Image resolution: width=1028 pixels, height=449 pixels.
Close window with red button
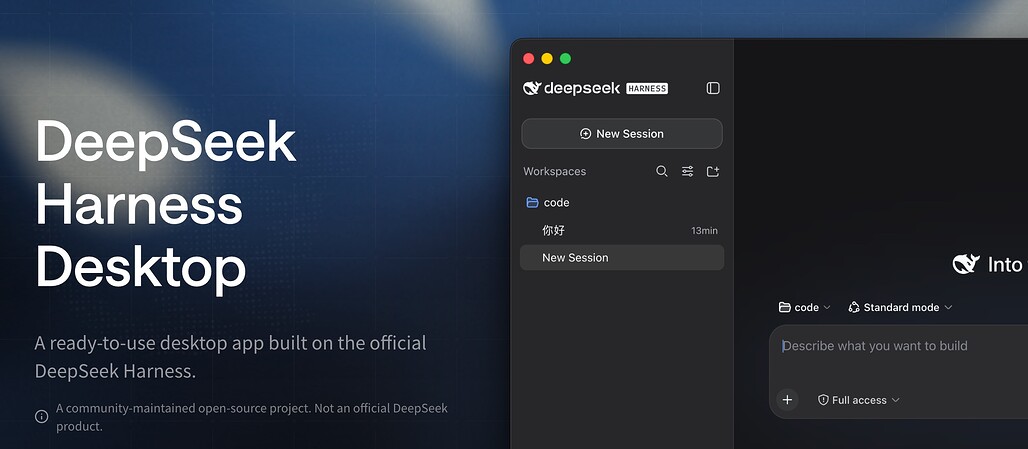(x=528, y=58)
